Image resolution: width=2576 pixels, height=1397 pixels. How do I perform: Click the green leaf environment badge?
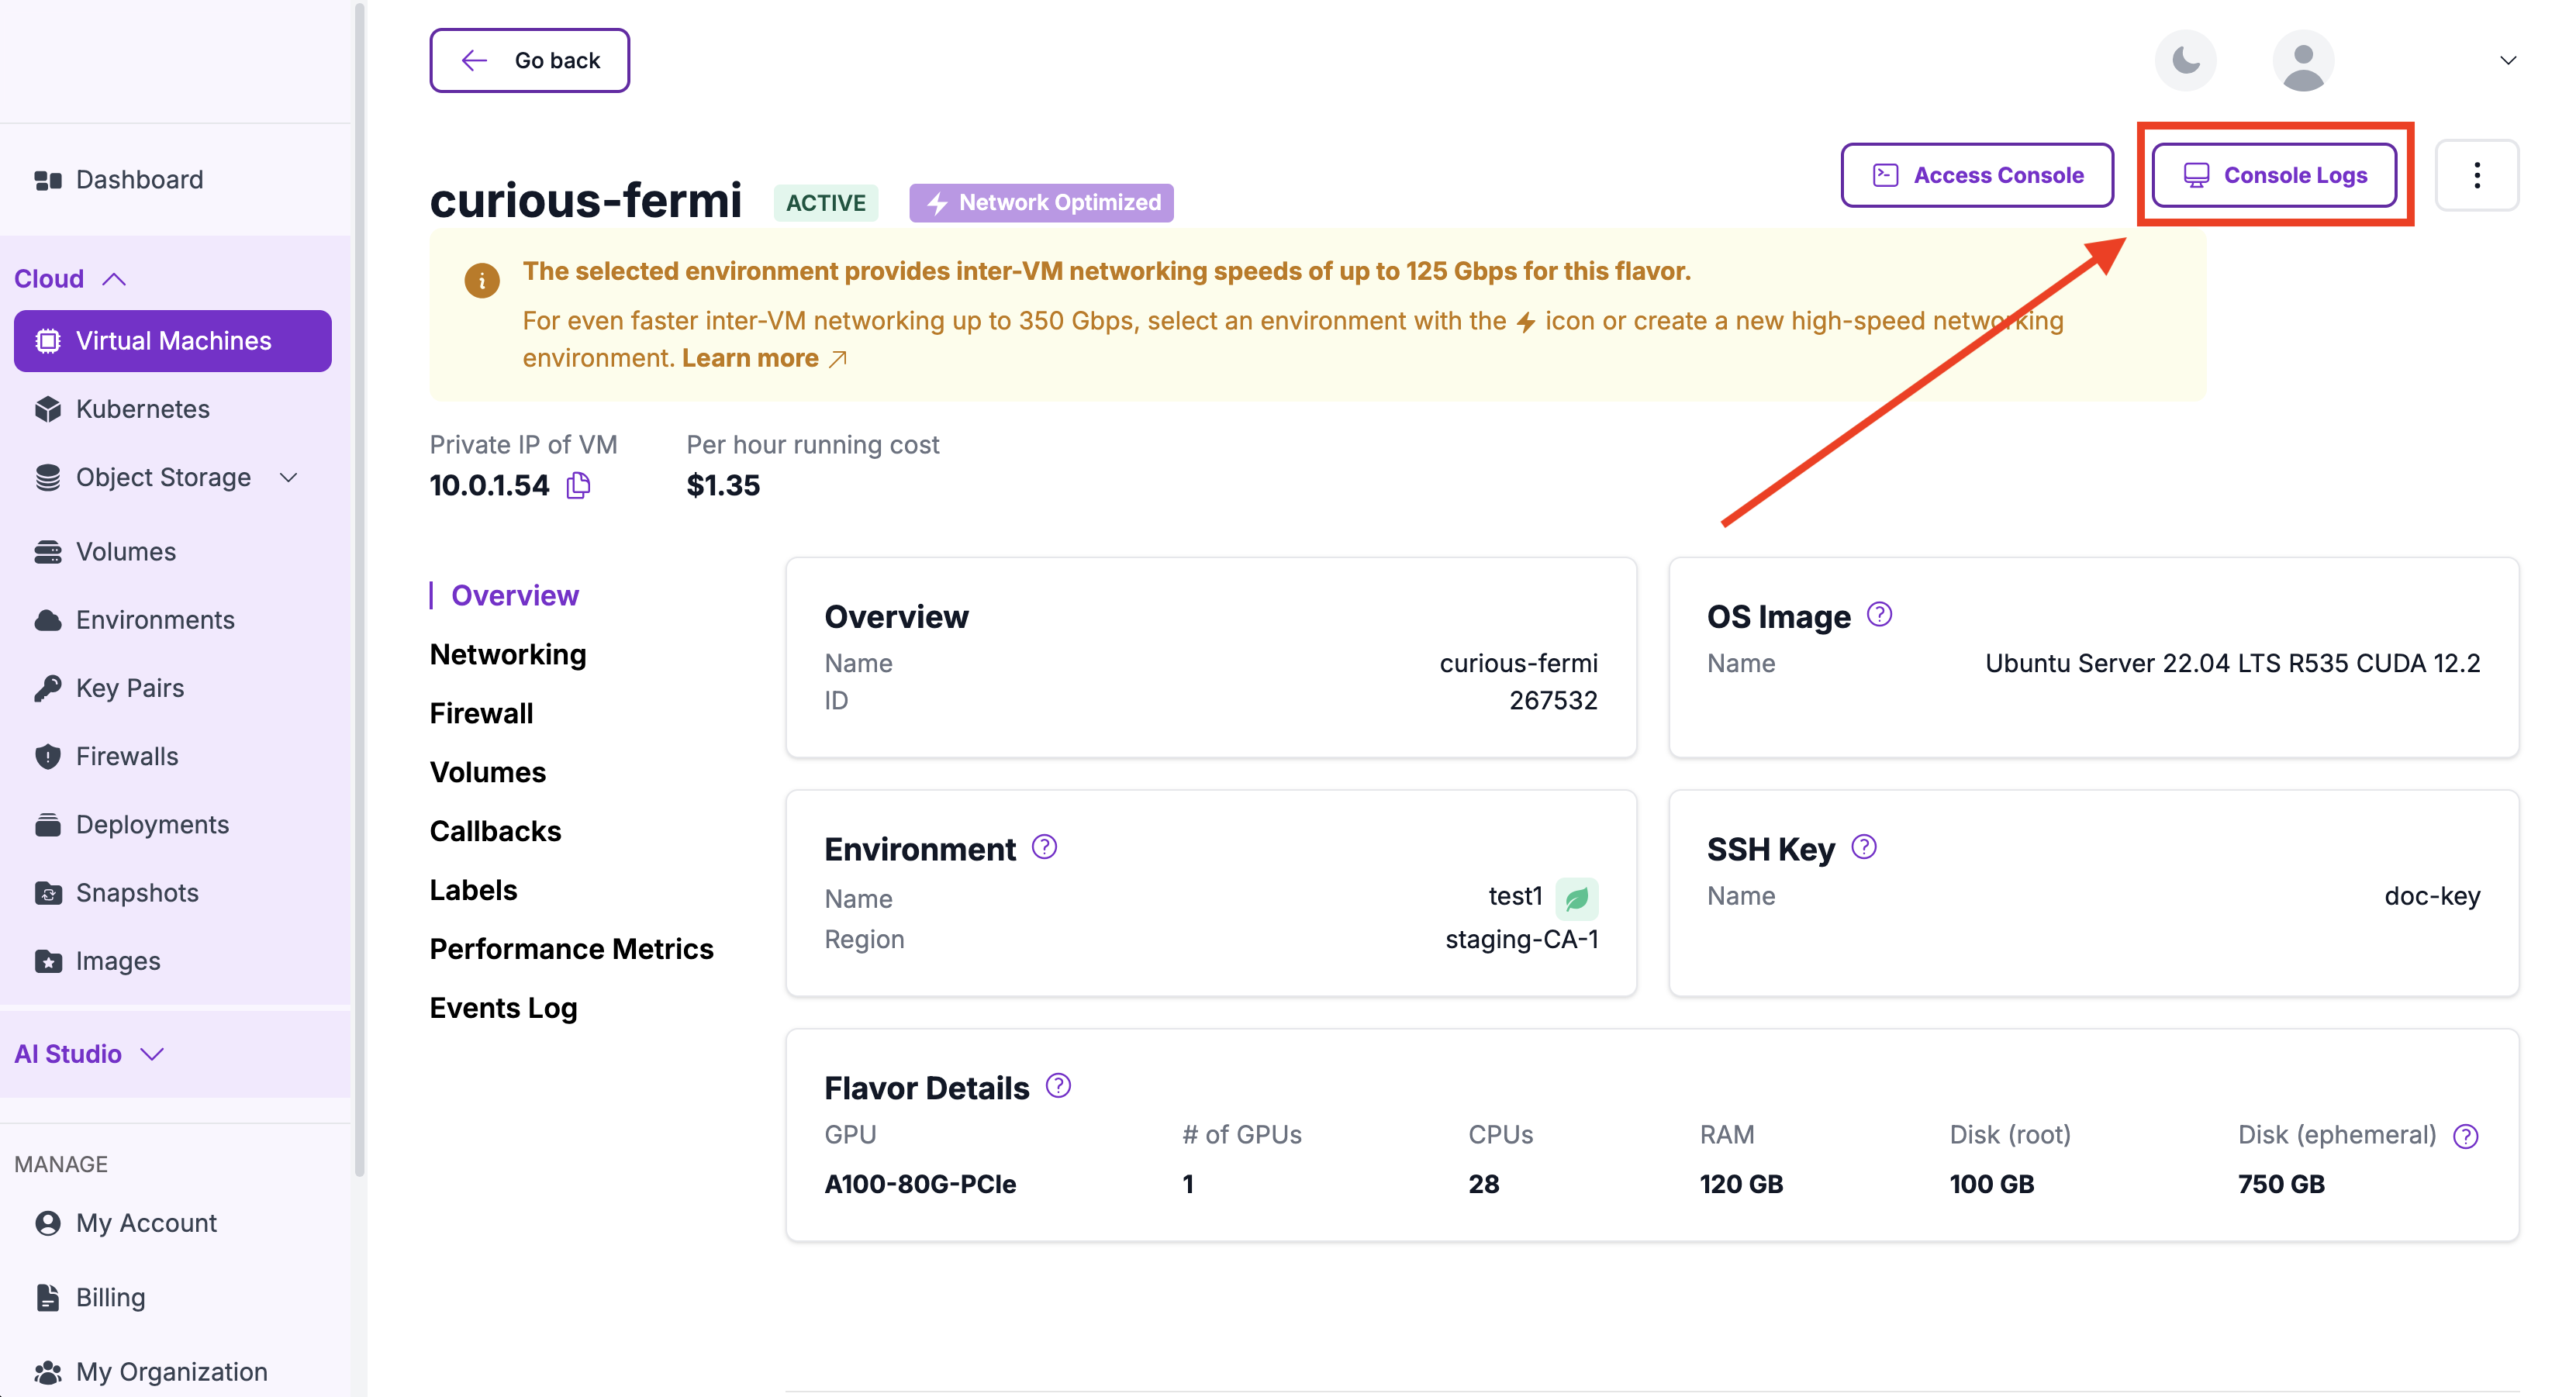tap(1576, 898)
